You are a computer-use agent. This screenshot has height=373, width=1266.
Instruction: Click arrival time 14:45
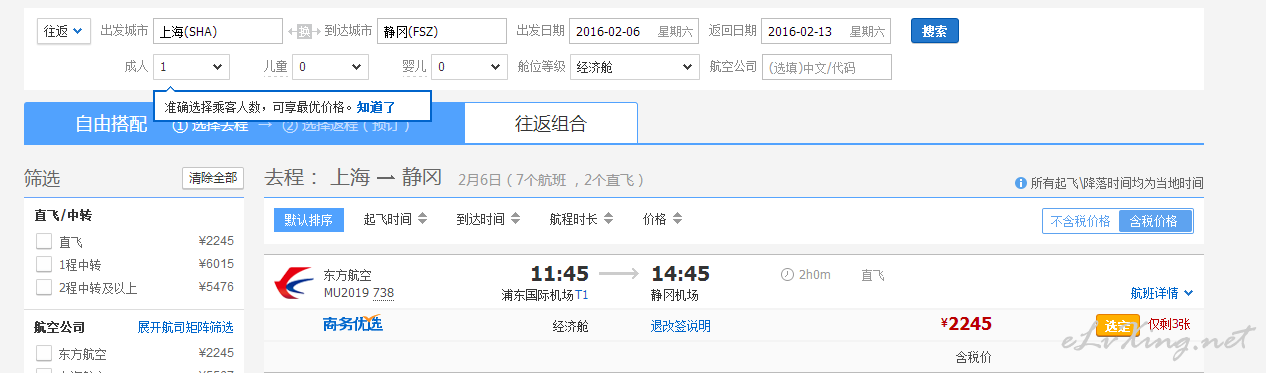[681, 274]
